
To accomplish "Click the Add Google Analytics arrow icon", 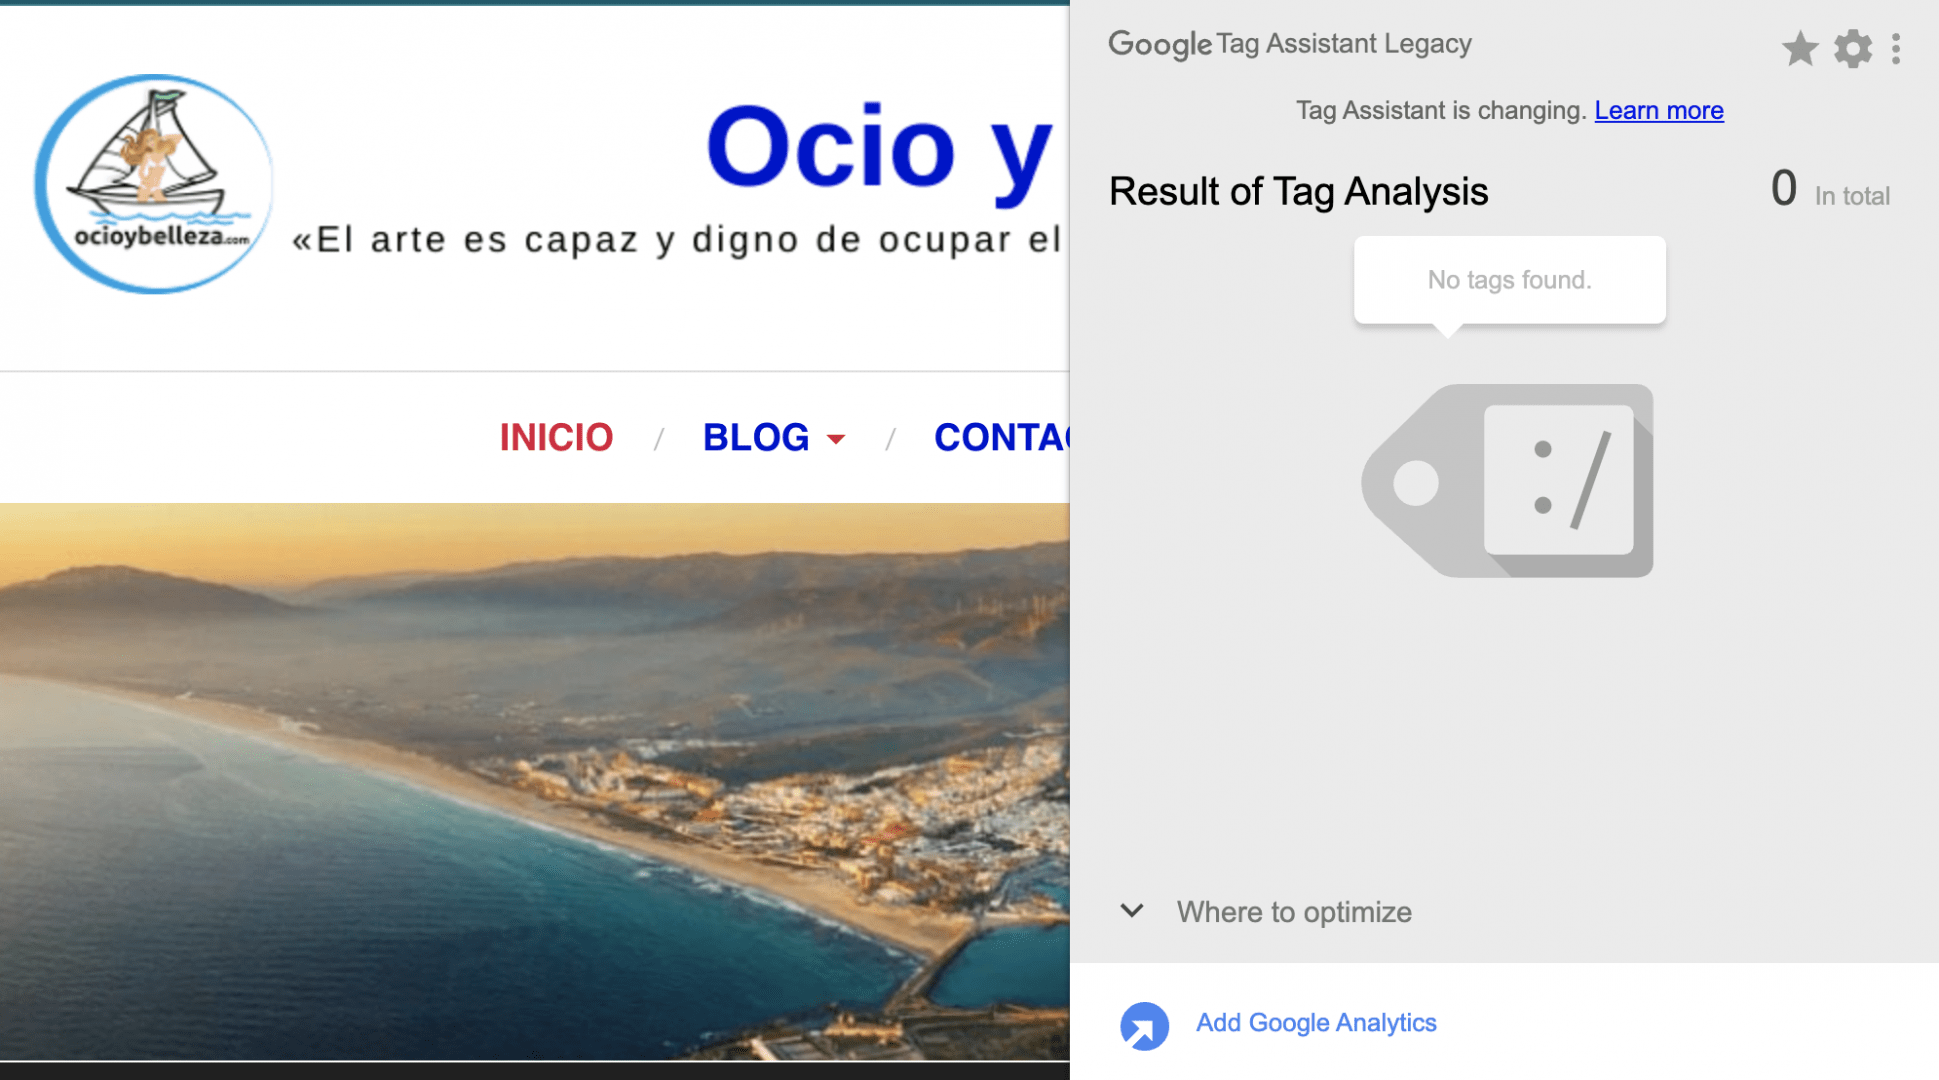I will tap(1144, 1025).
